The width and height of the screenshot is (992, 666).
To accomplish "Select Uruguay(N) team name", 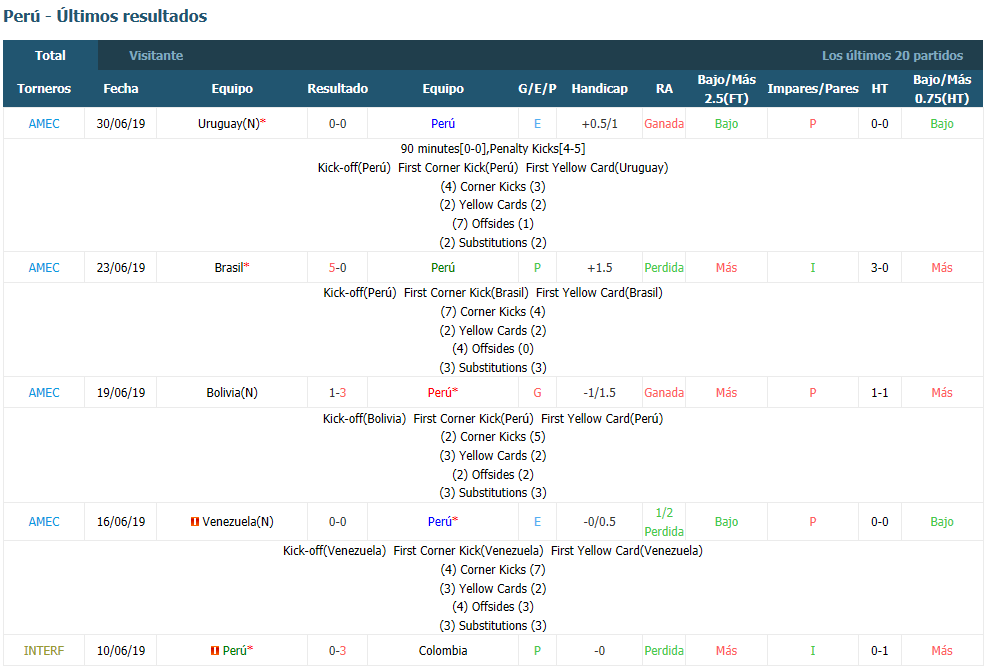I will tap(229, 124).
